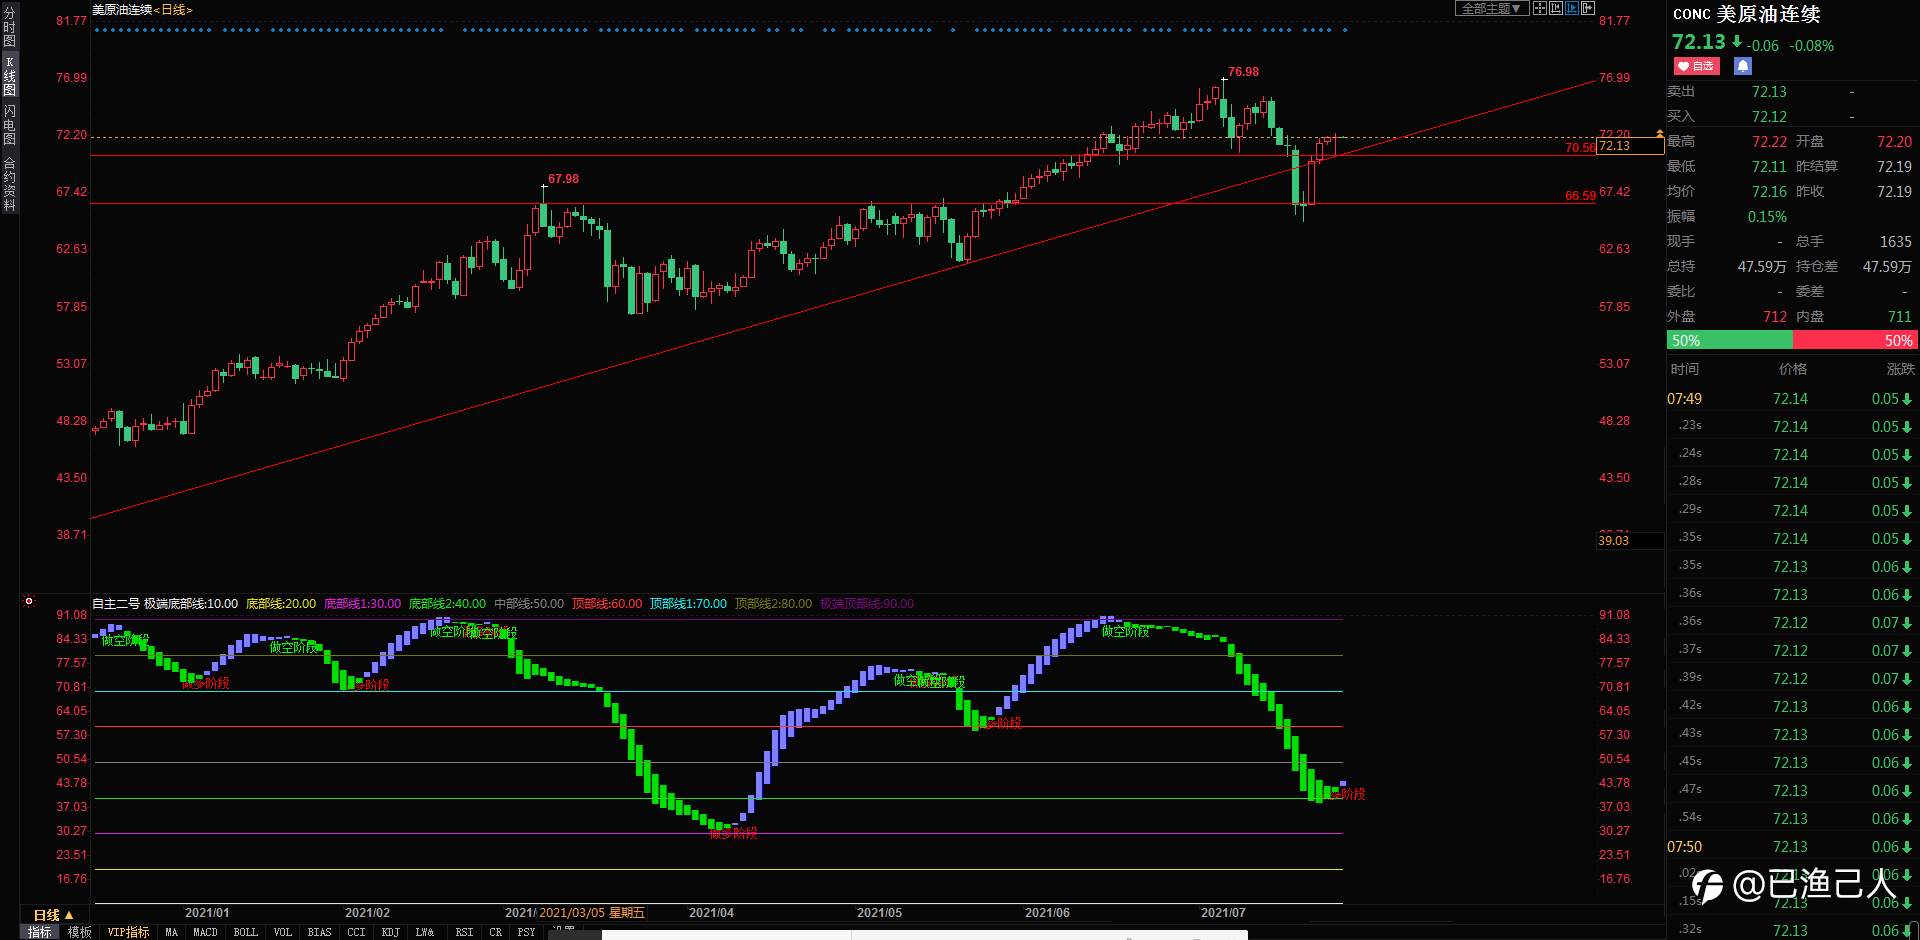Click the 07:50 tick row
The height and width of the screenshot is (940, 1920).
point(1792,847)
